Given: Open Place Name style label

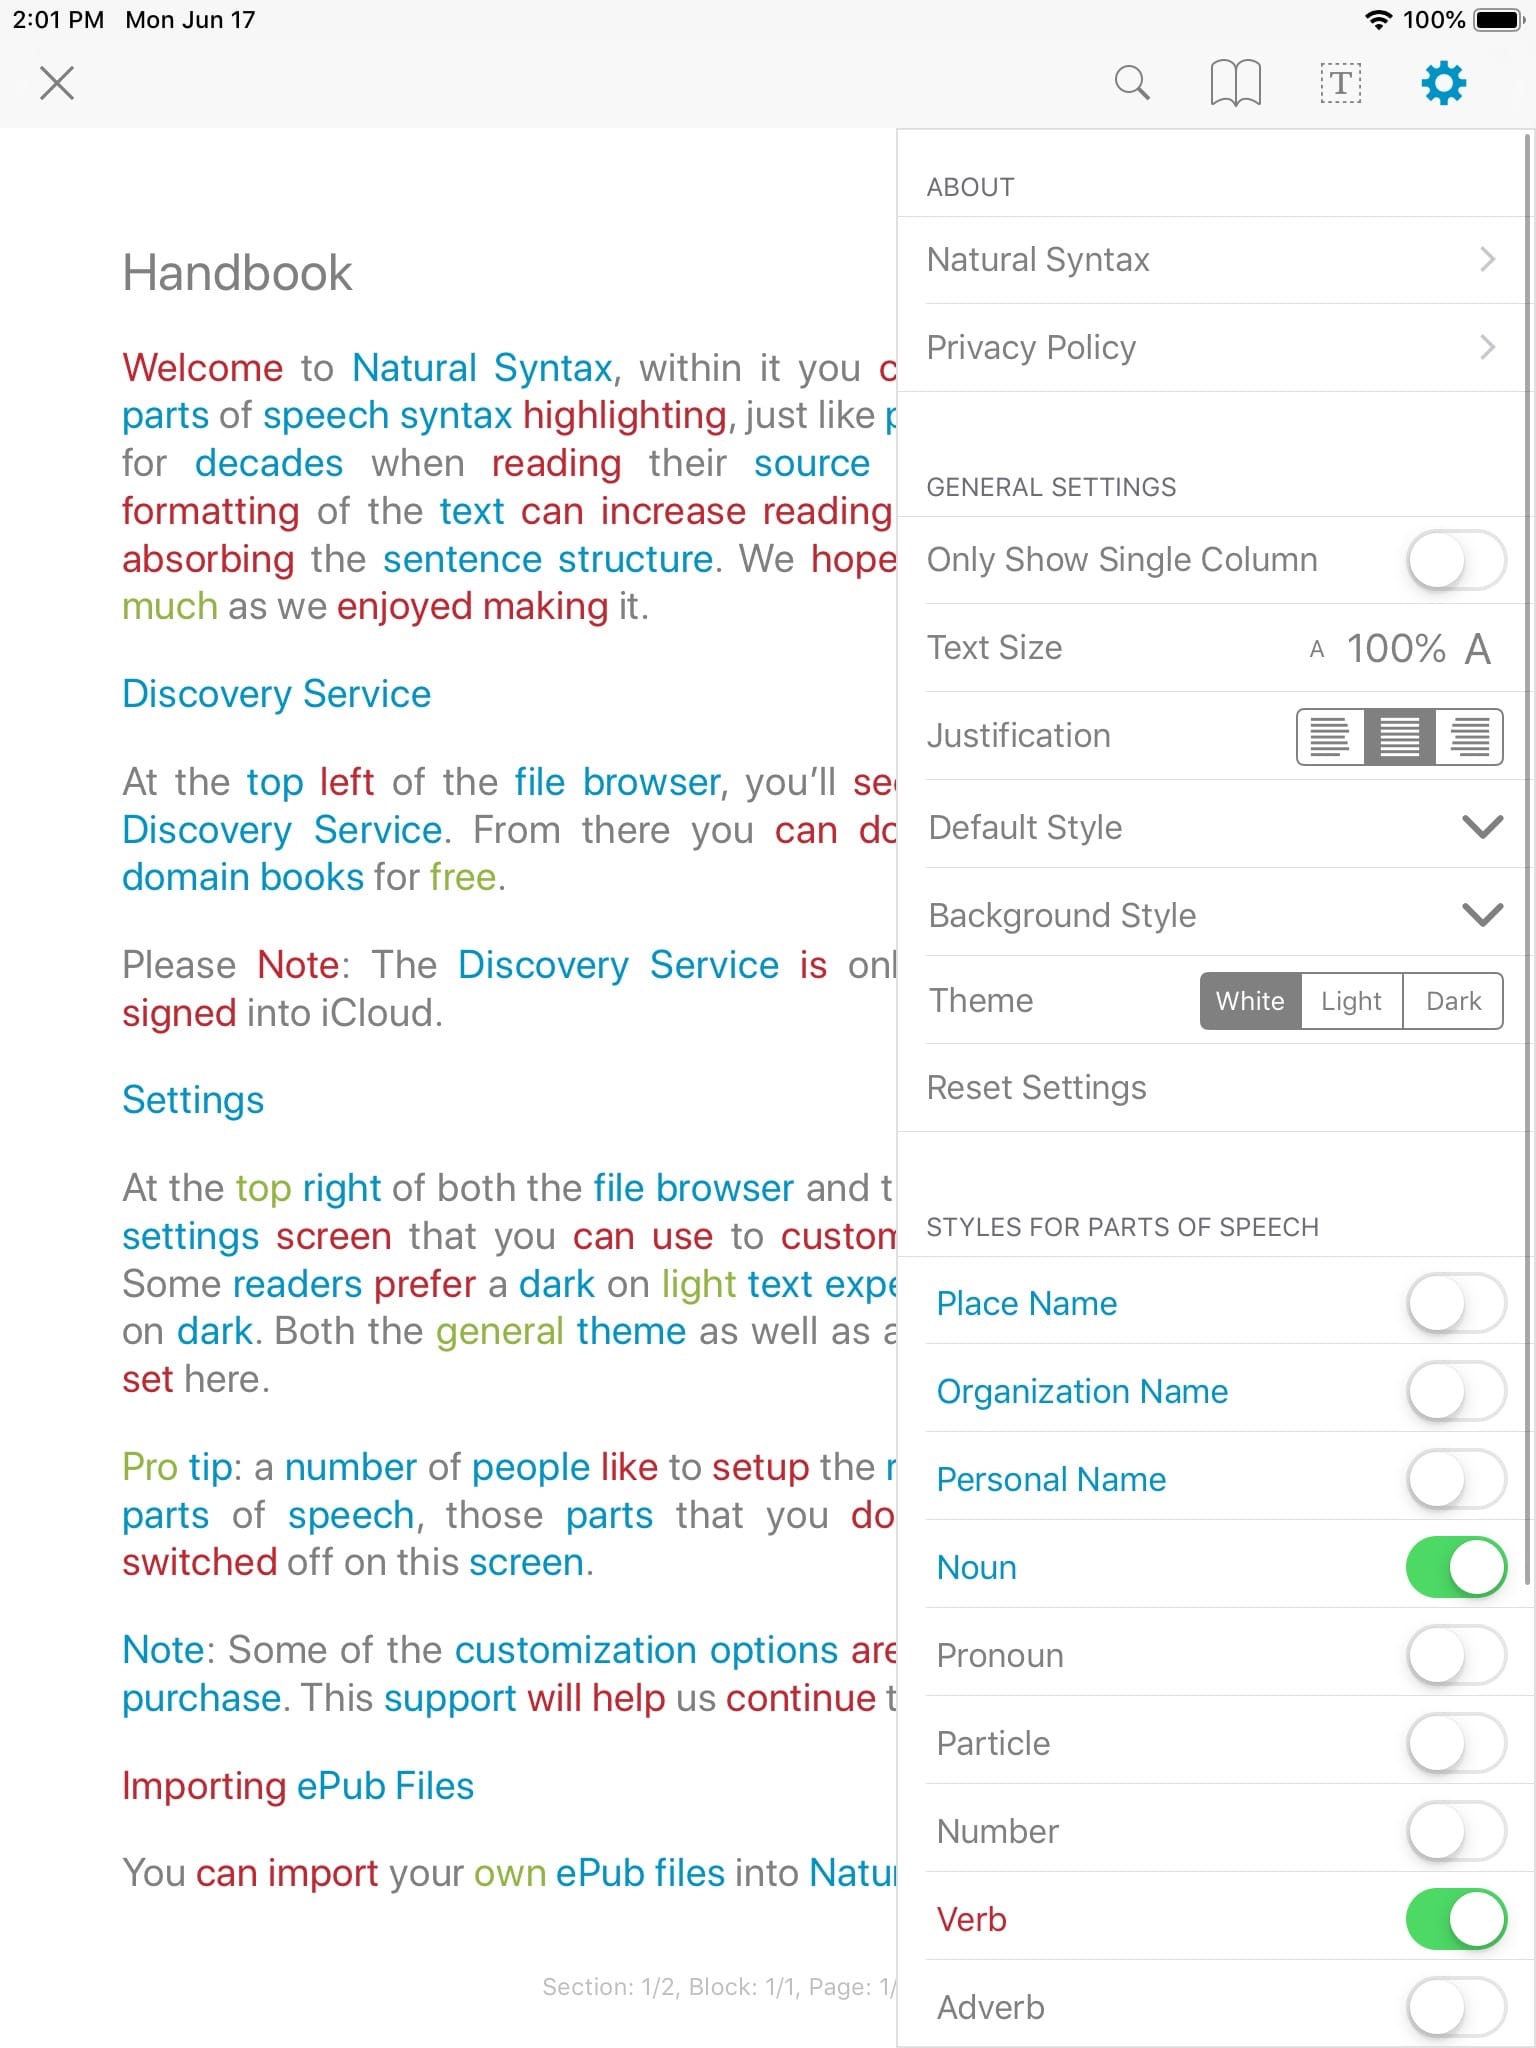Looking at the screenshot, I should (x=1027, y=1304).
